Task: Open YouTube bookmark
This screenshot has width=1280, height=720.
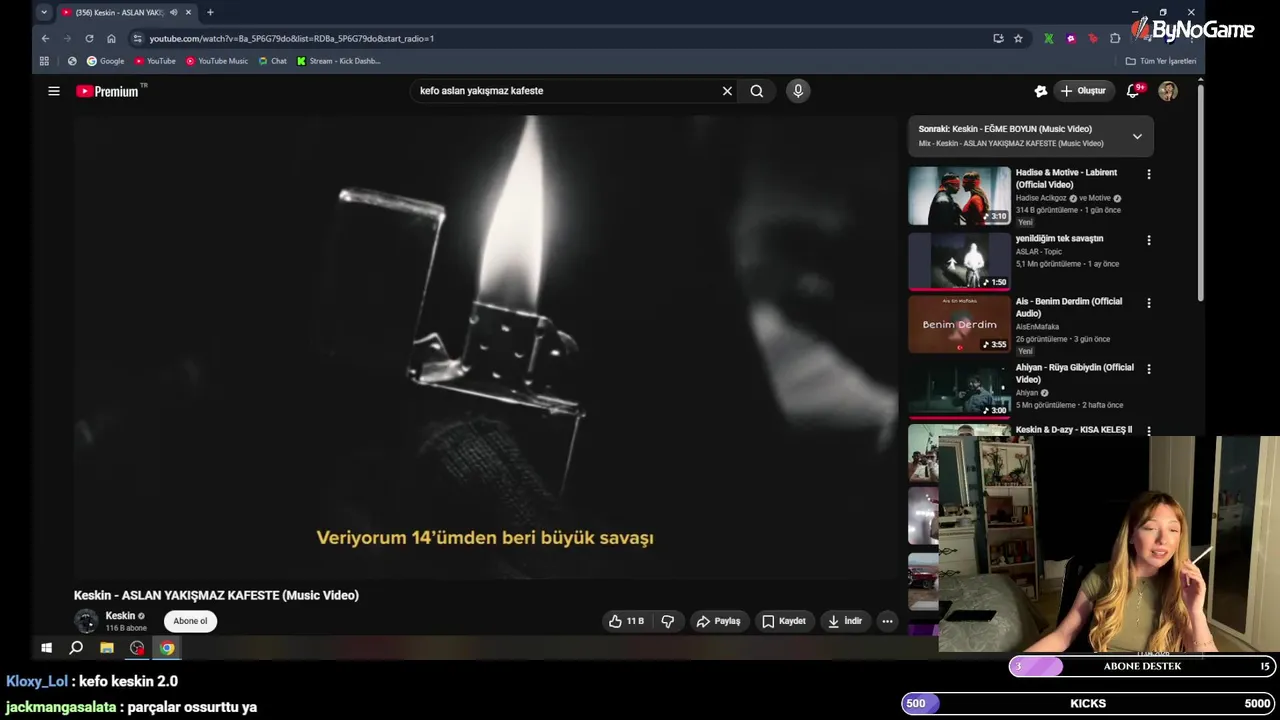Action: point(155,61)
